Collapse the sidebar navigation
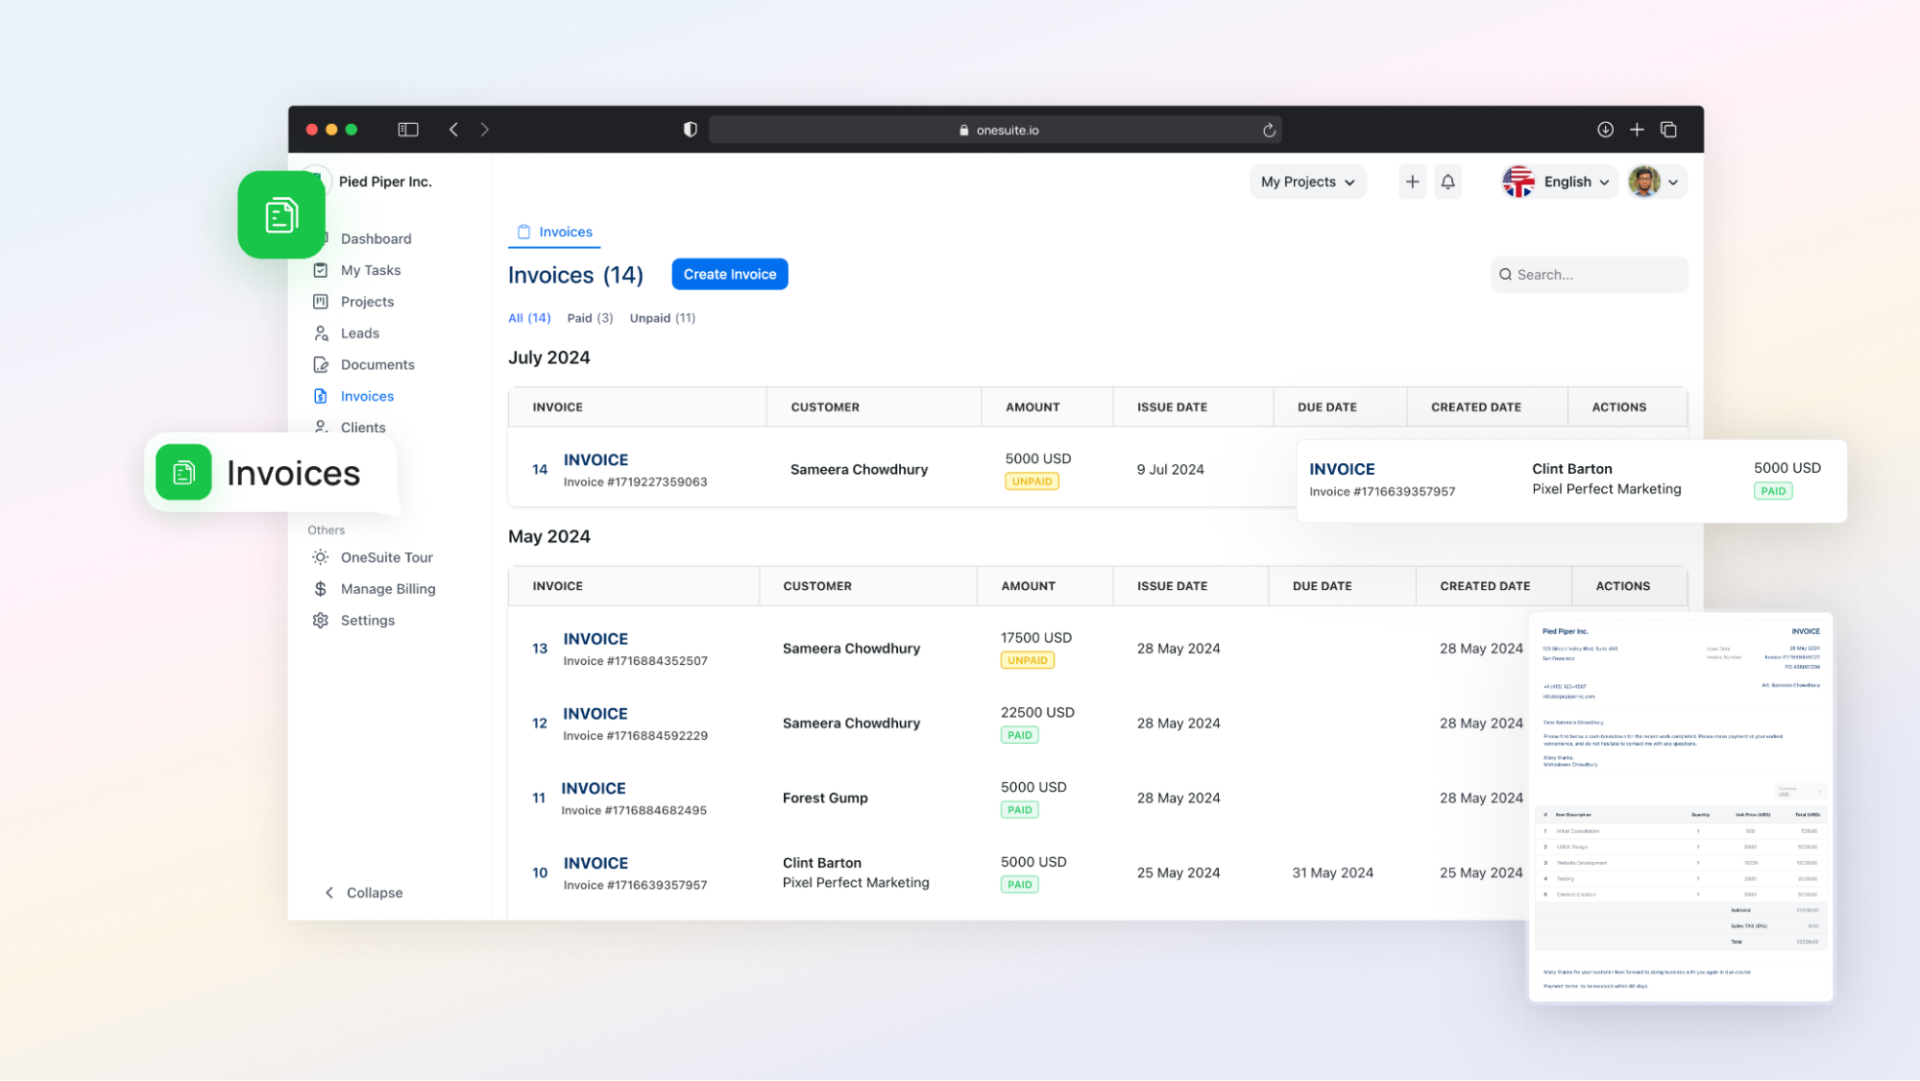 click(x=365, y=892)
